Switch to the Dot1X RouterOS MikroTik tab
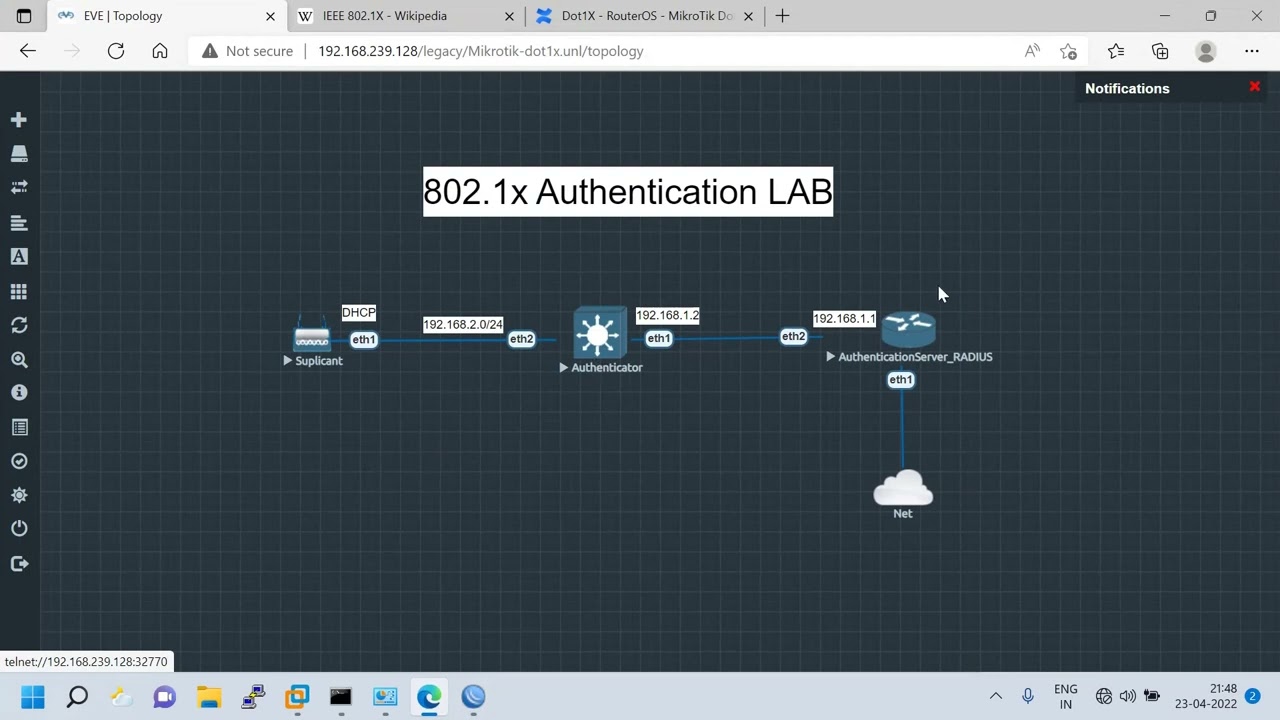The width and height of the screenshot is (1280, 720). coord(647,16)
